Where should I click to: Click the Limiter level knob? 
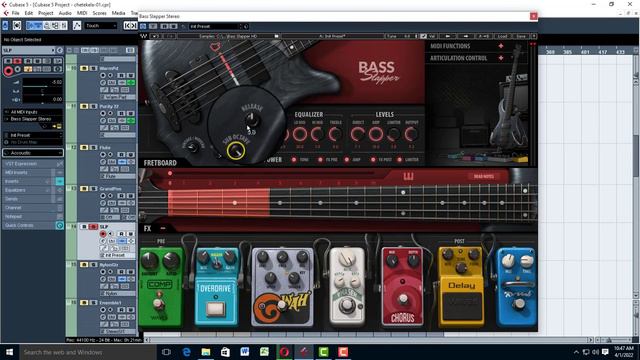[x=393, y=134]
